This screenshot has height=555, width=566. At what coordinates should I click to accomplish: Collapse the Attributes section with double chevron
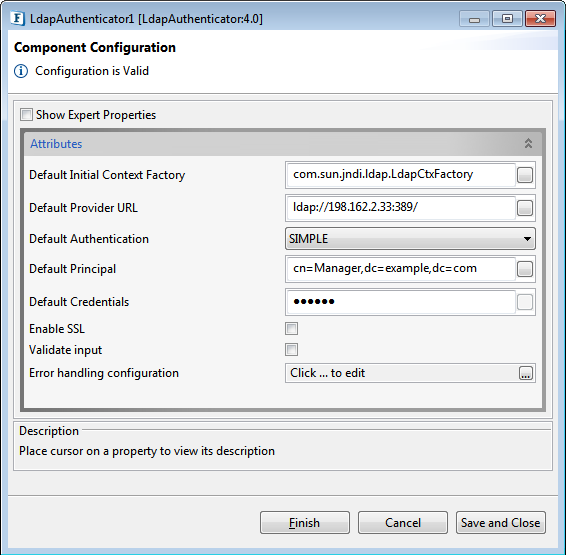point(528,144)
